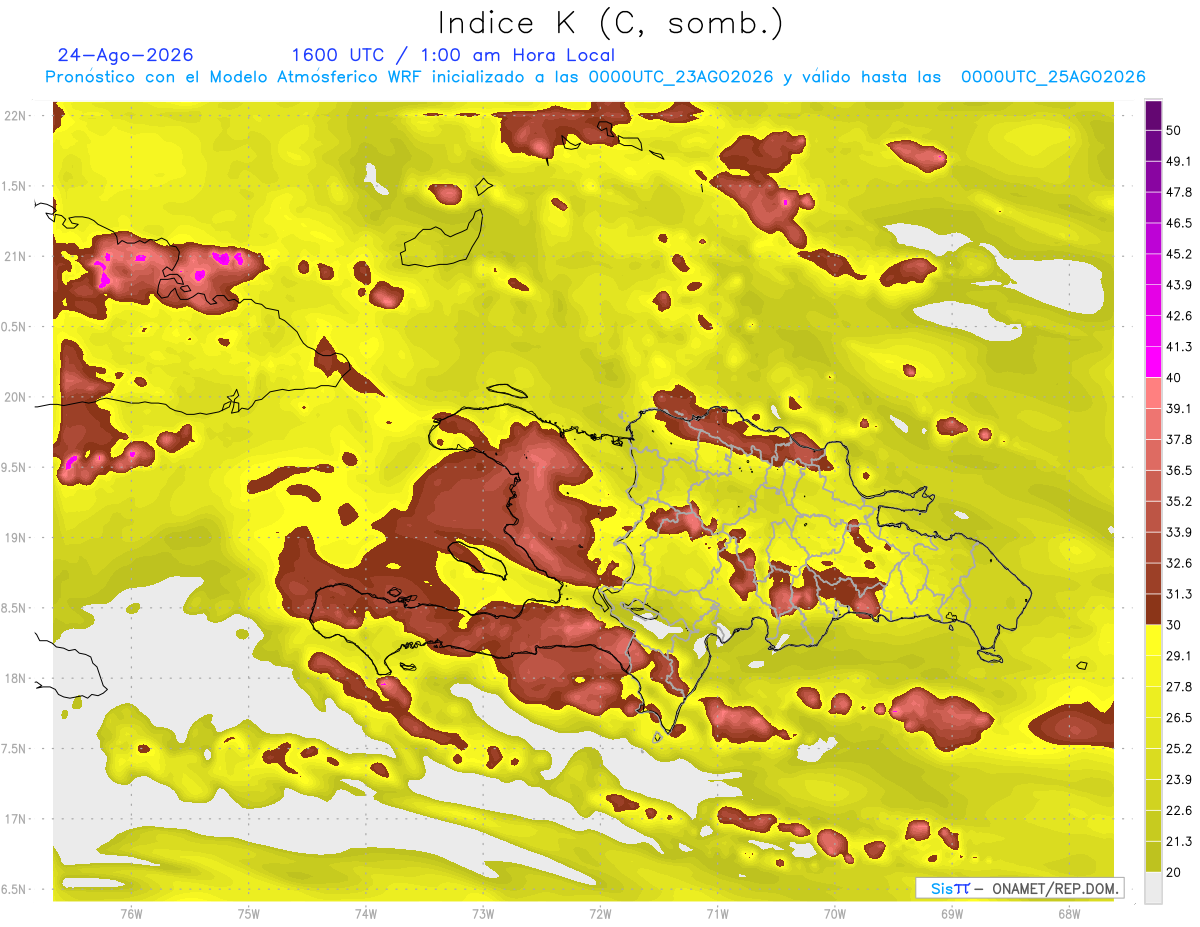Click the gray legend swatch below 20
Screen dimensions: 1200x927
(x=1153, y=887)
